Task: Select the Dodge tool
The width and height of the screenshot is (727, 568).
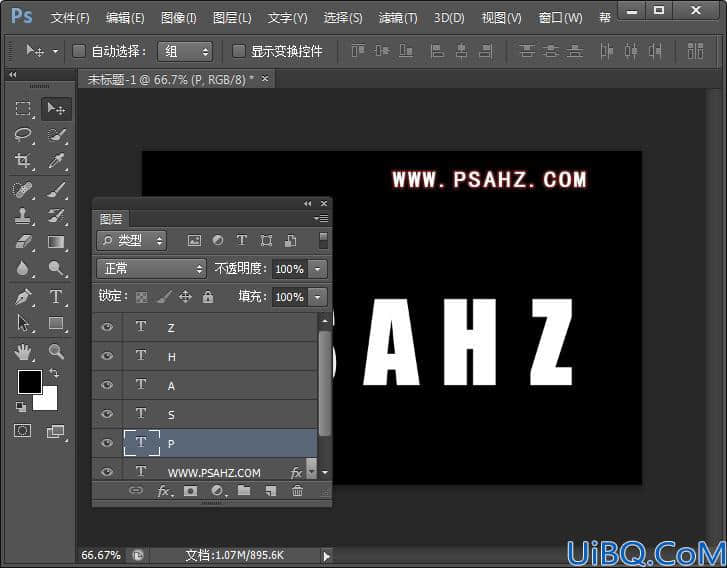Action: pos(56,268)
